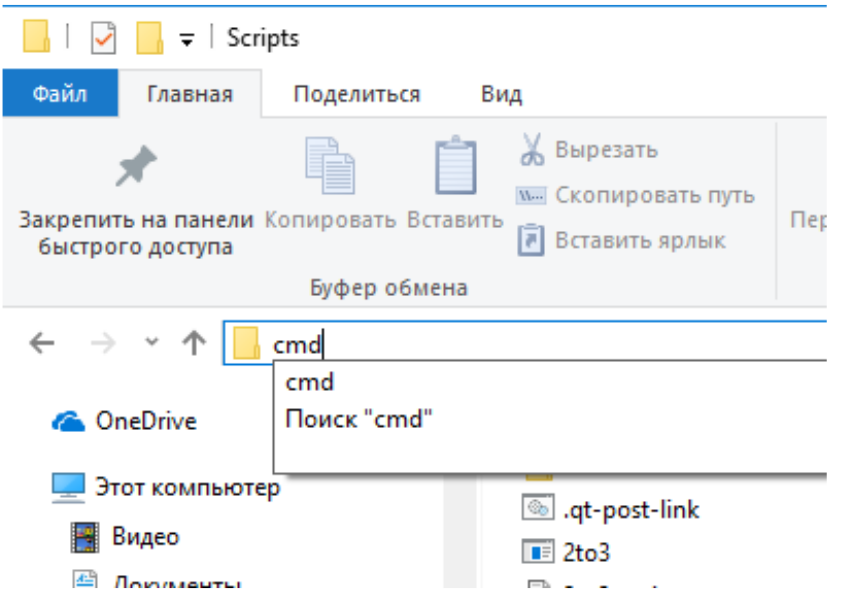Go up one folder level arrow

pyautogui.click(x=192, y=344)
